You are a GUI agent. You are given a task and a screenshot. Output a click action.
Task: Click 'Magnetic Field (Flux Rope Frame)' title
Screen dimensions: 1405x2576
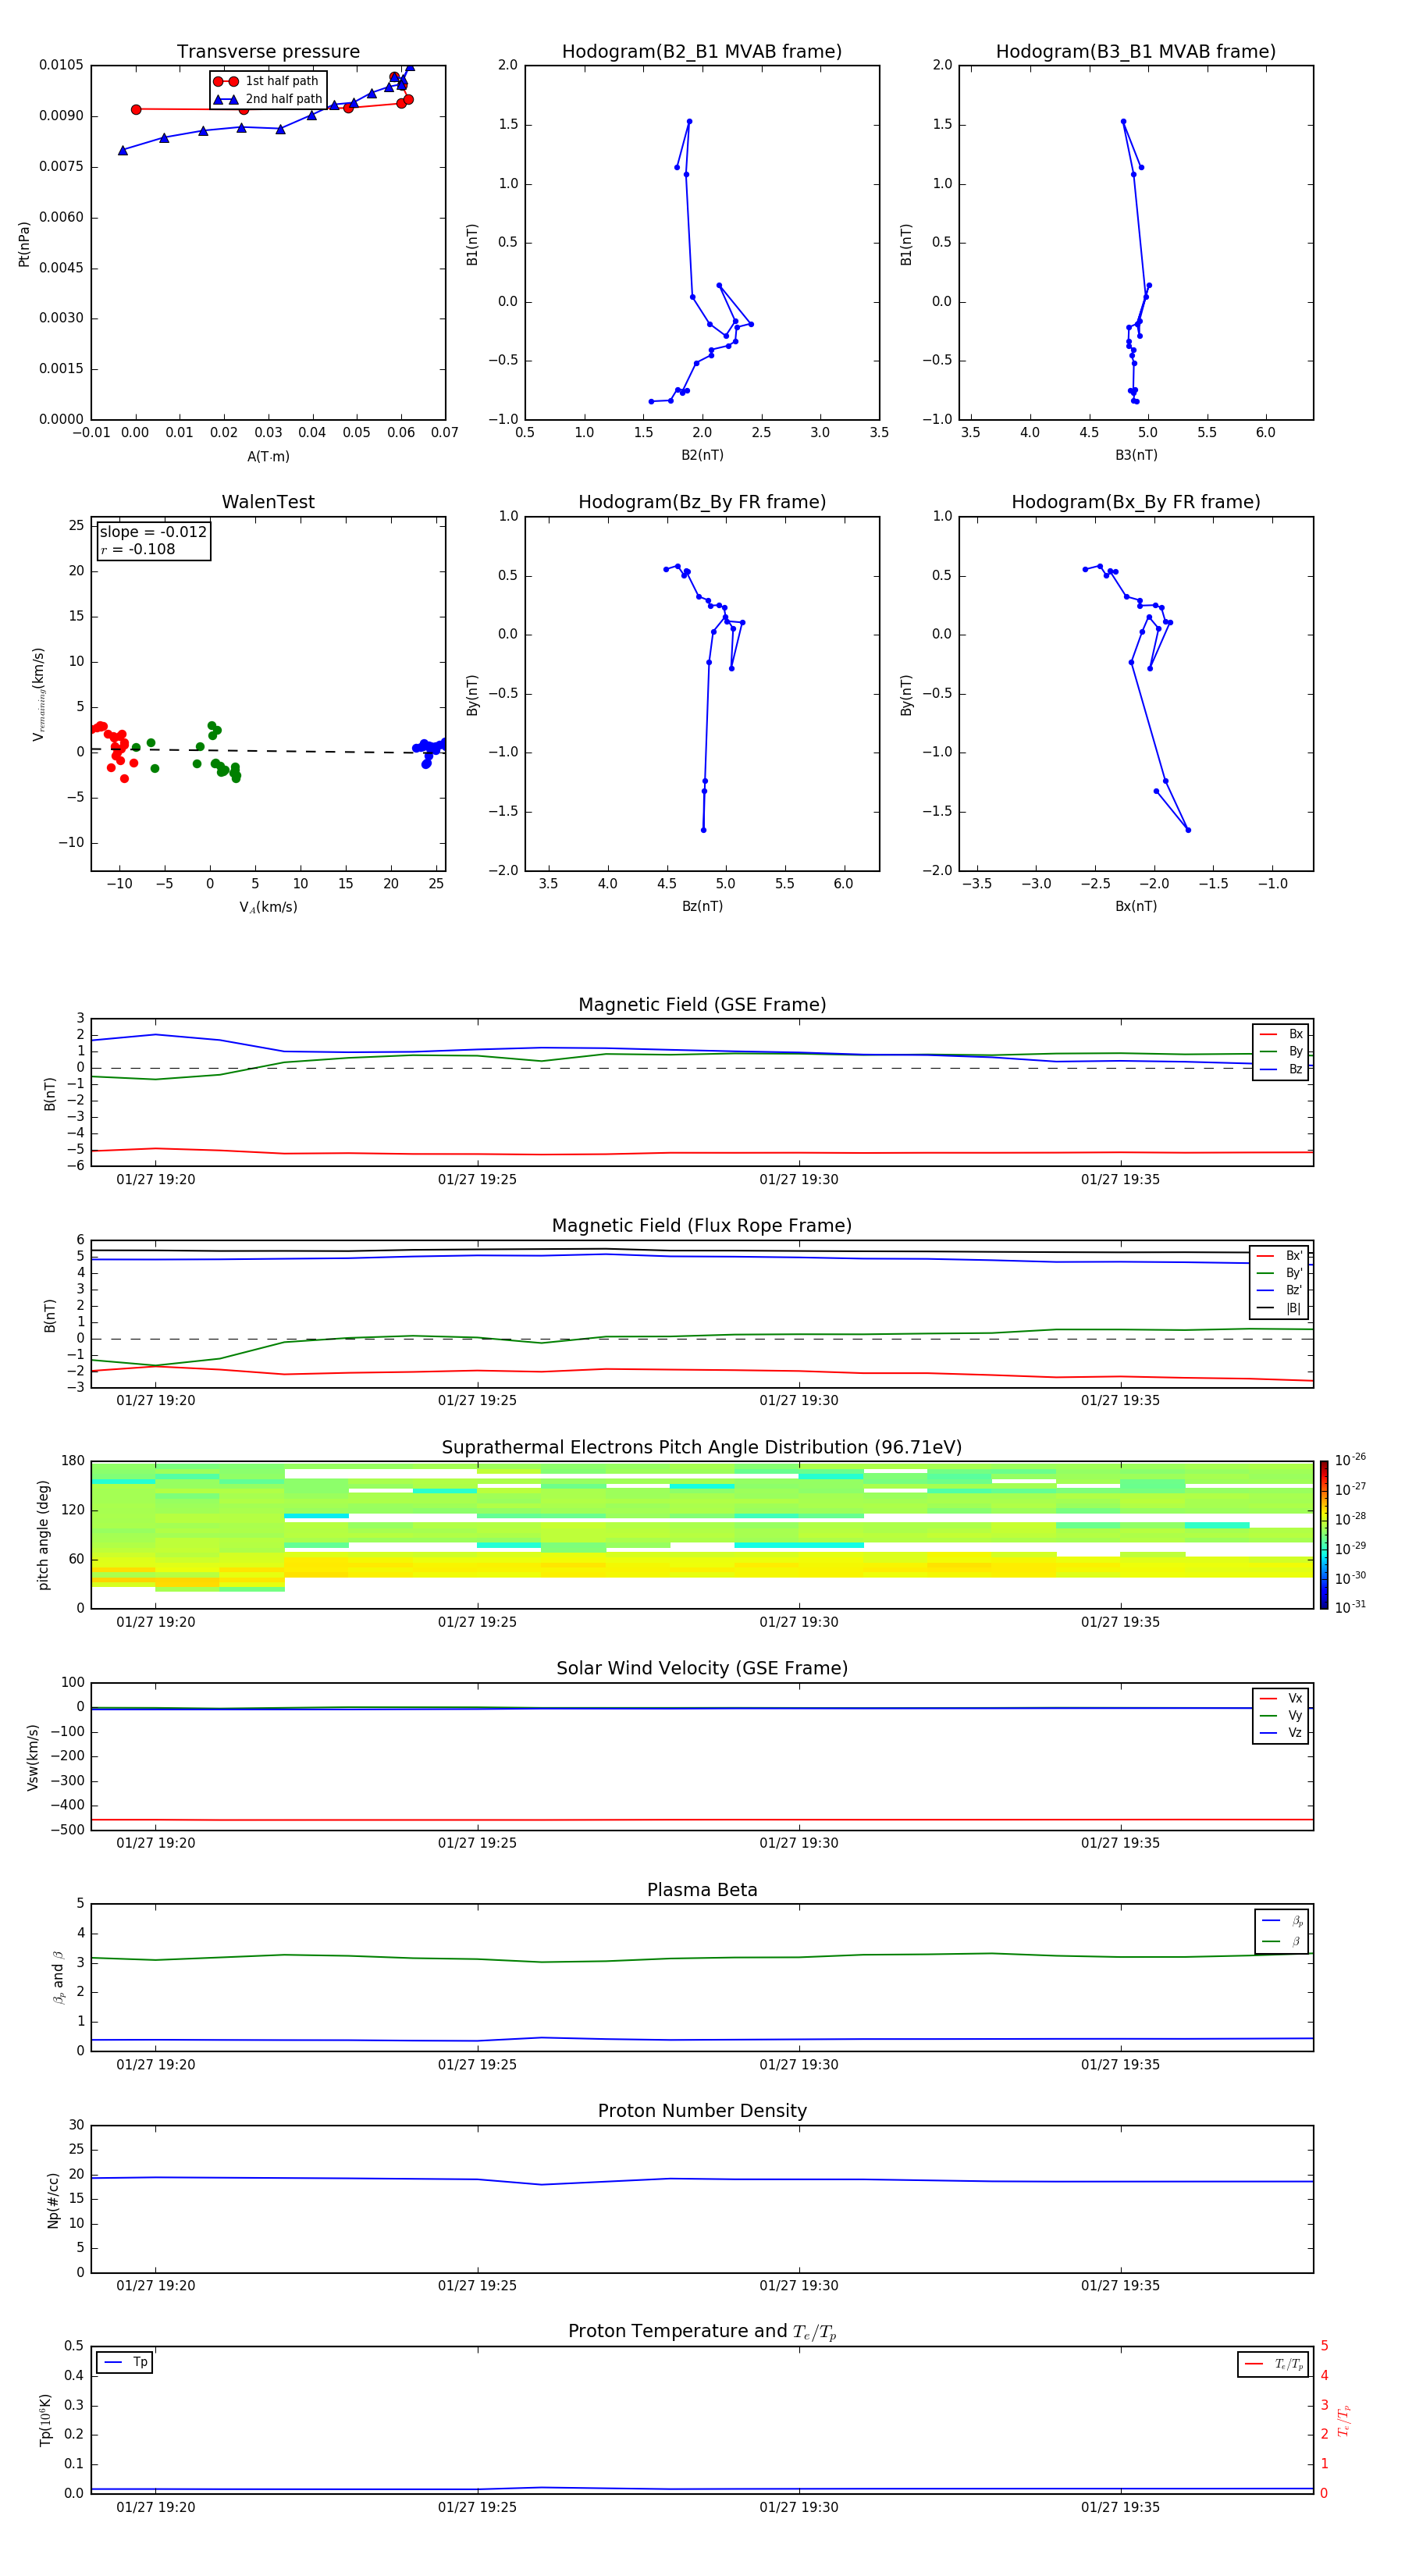(x=702, y=1226)
